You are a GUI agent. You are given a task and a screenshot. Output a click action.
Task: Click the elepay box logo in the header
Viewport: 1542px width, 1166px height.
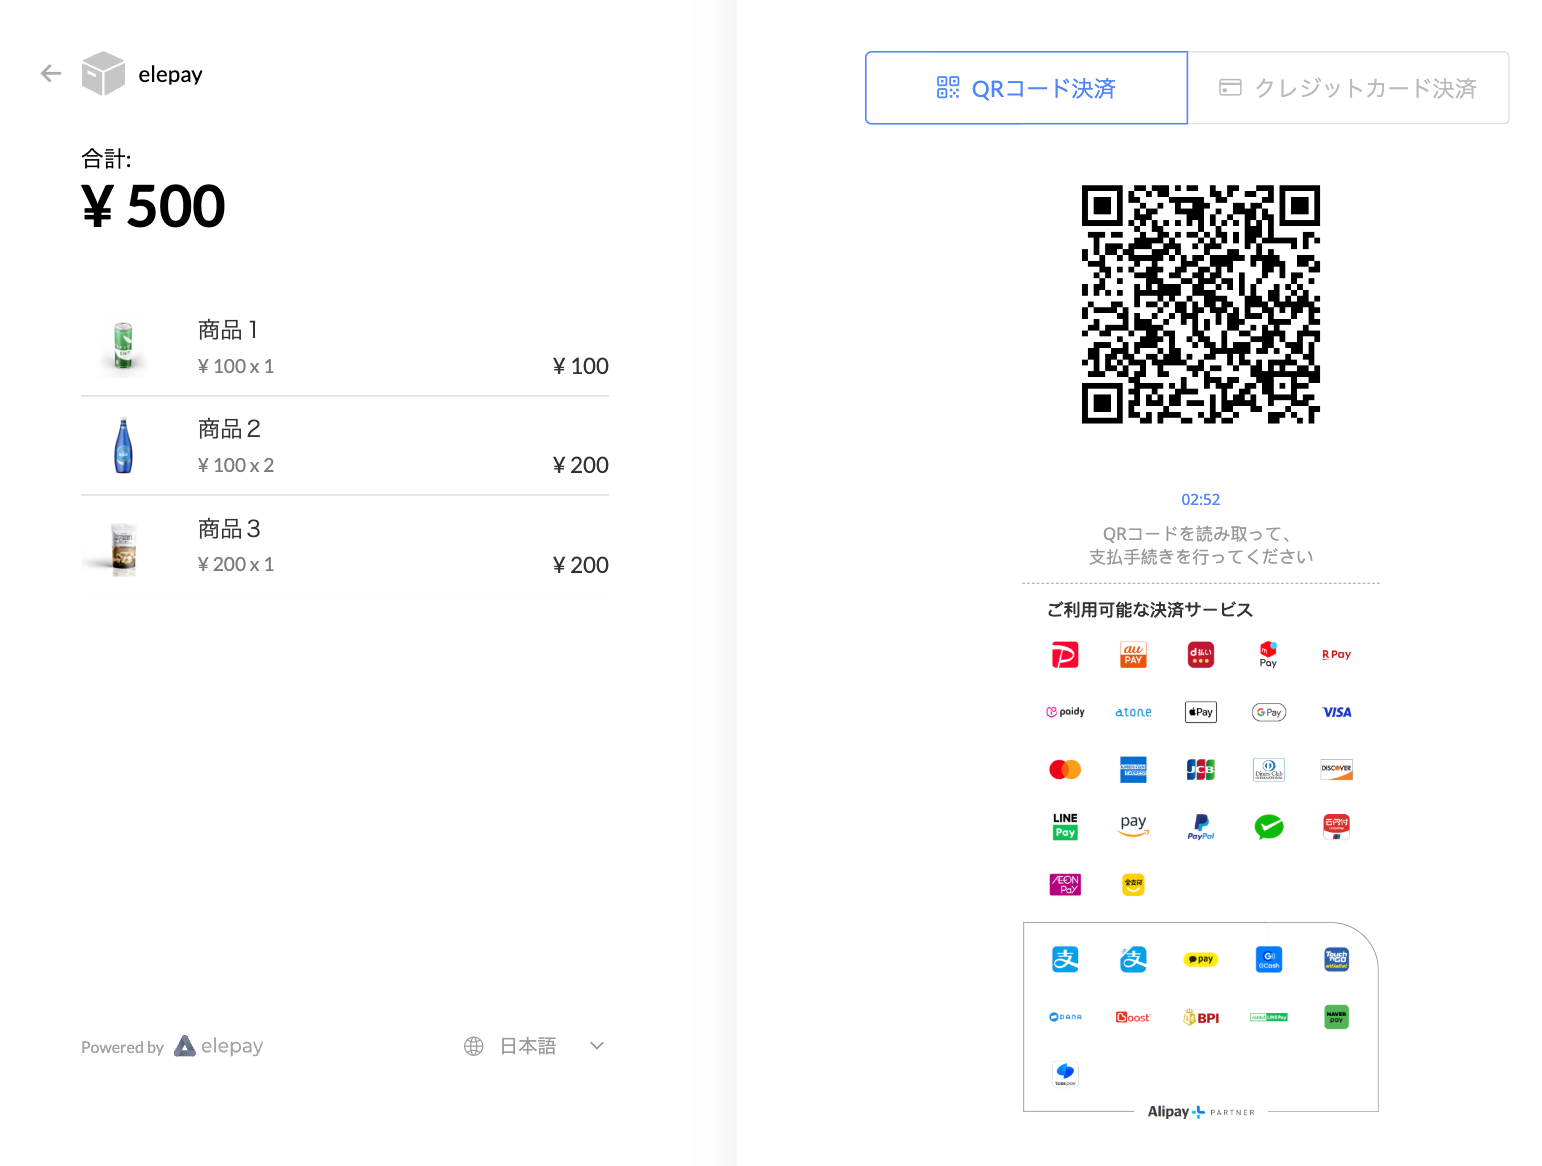pyautogui.click(x=103, y=74)
